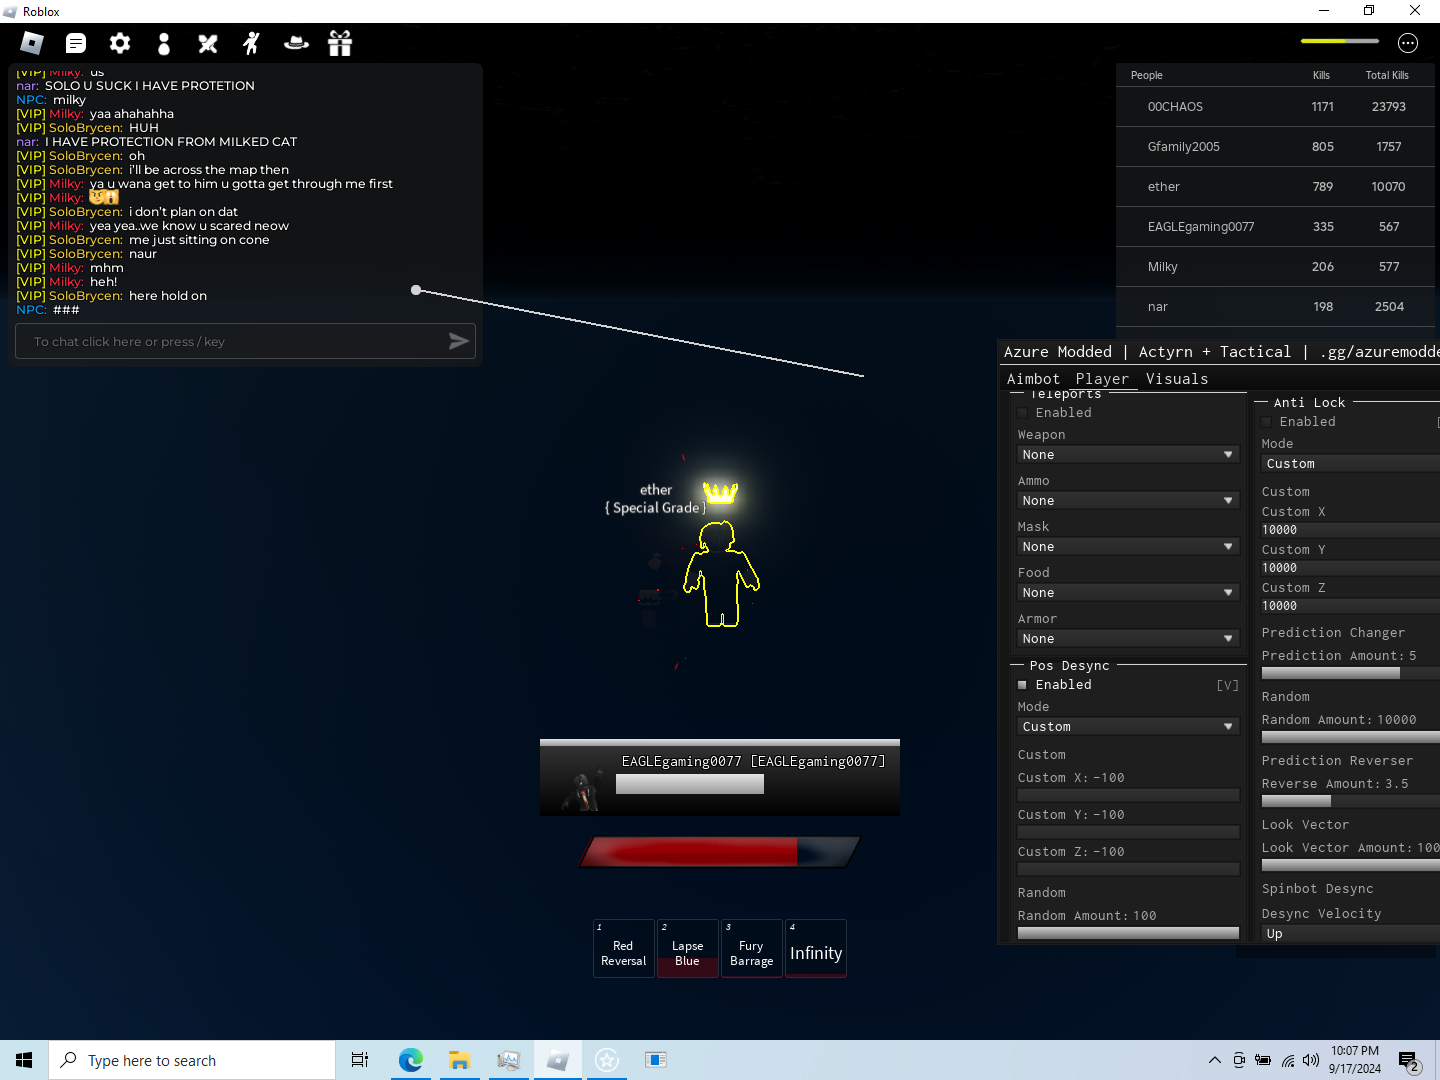1440x1080 pixels.
Task: Switch to the Player tab
Action: [1102, 379]
